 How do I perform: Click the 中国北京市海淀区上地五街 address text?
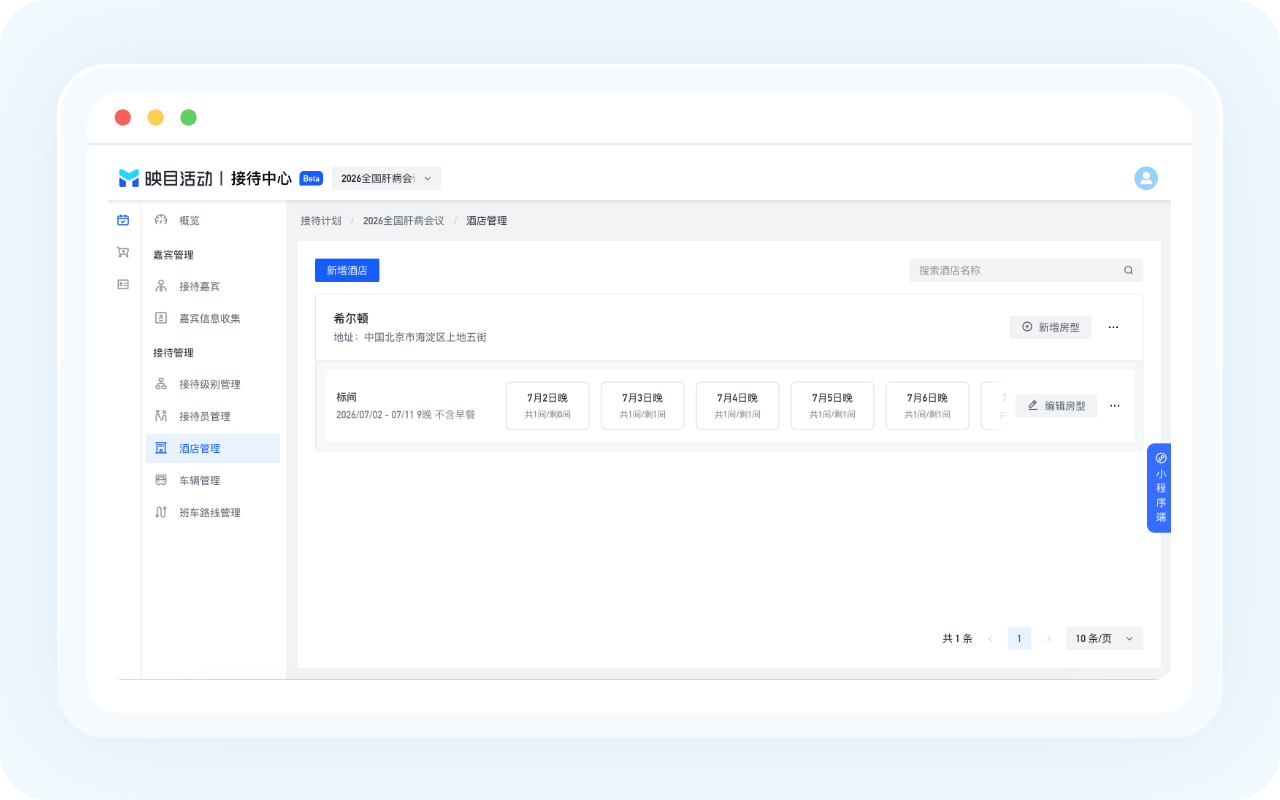pos(425,338)
